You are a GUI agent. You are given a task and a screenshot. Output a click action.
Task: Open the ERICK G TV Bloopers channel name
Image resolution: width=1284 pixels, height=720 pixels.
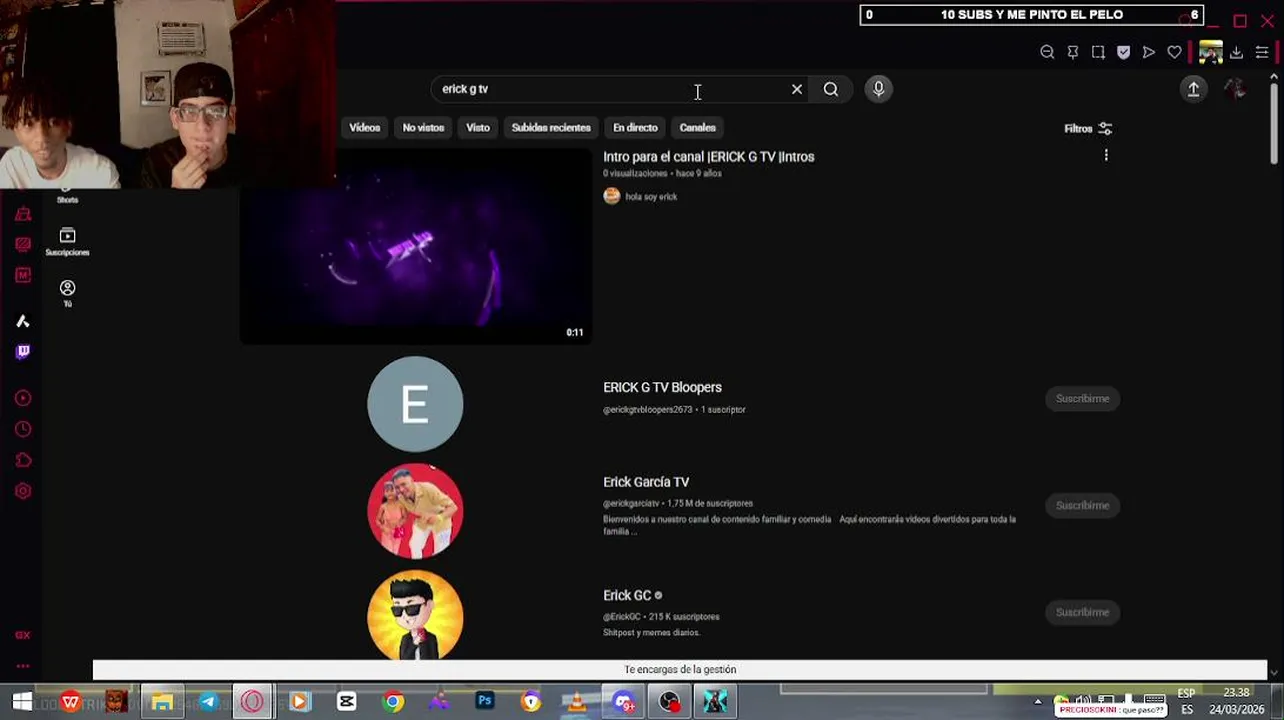(x=662, y=387)
